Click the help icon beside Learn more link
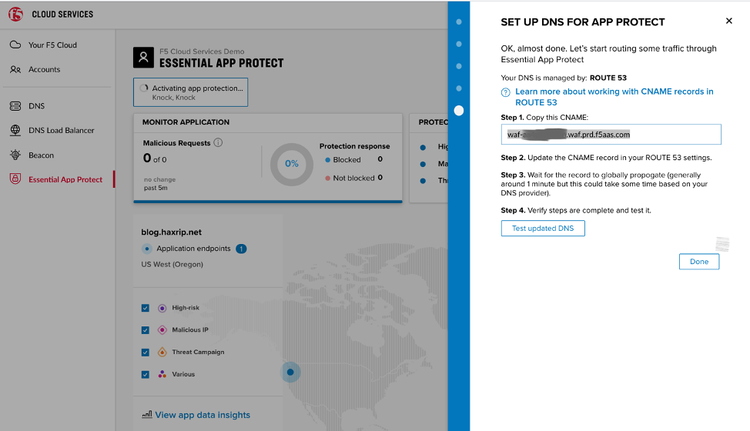 click(506, 92)
